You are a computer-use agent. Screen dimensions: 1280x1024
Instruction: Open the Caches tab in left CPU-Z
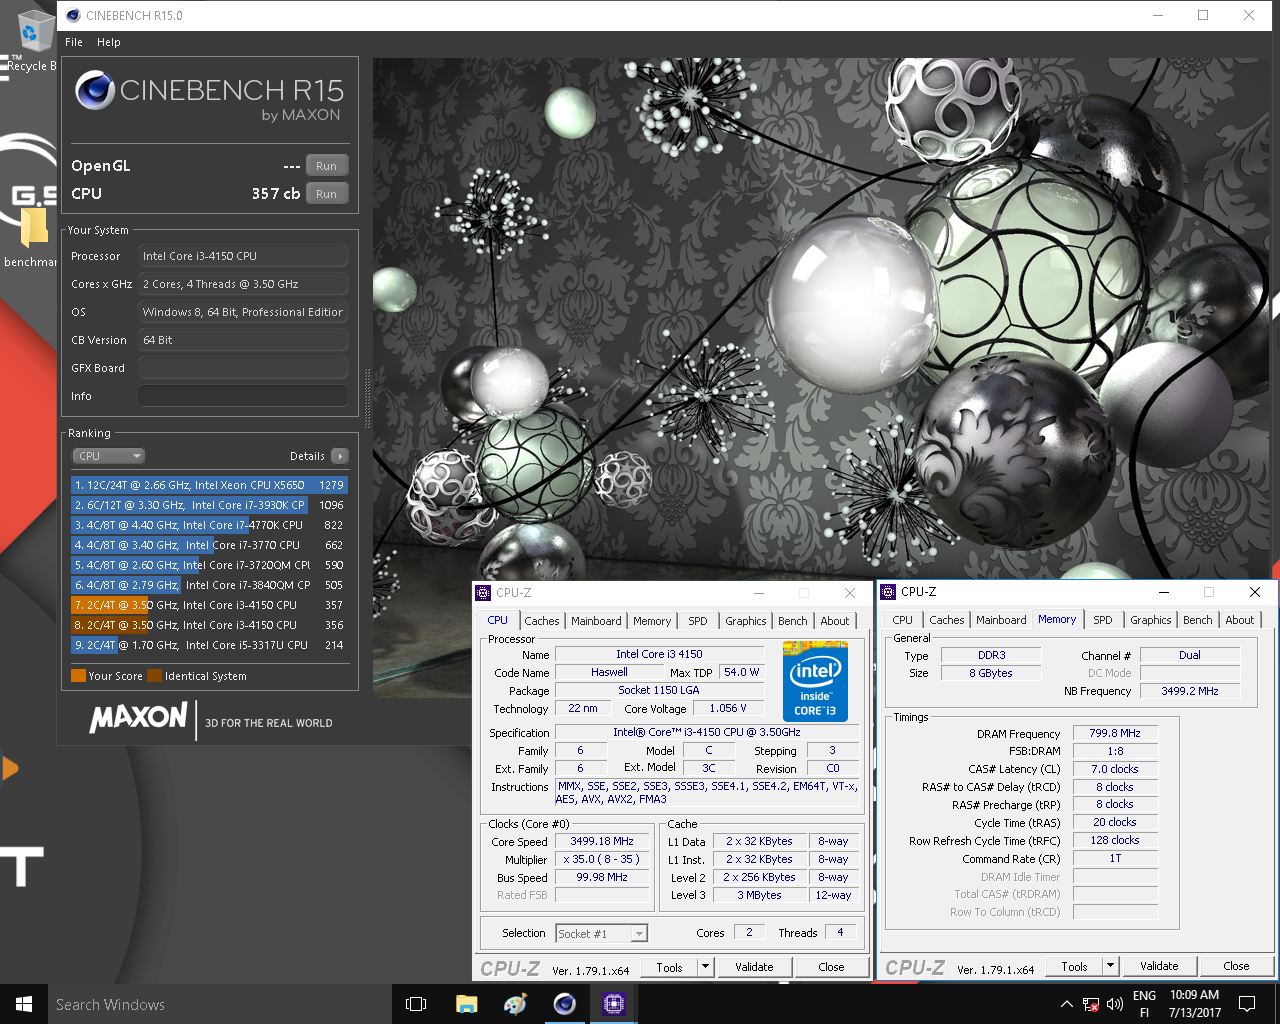click(542, 621)
